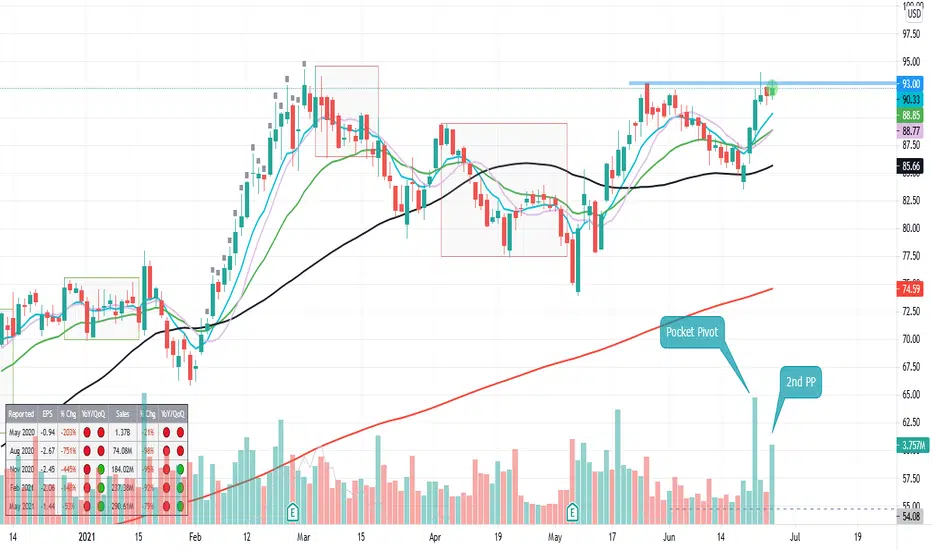This screenshot has width=932, height=550.
Task: Click the tallest green volume bar under Pocket Pivot
Action: (x=755, y=460)
